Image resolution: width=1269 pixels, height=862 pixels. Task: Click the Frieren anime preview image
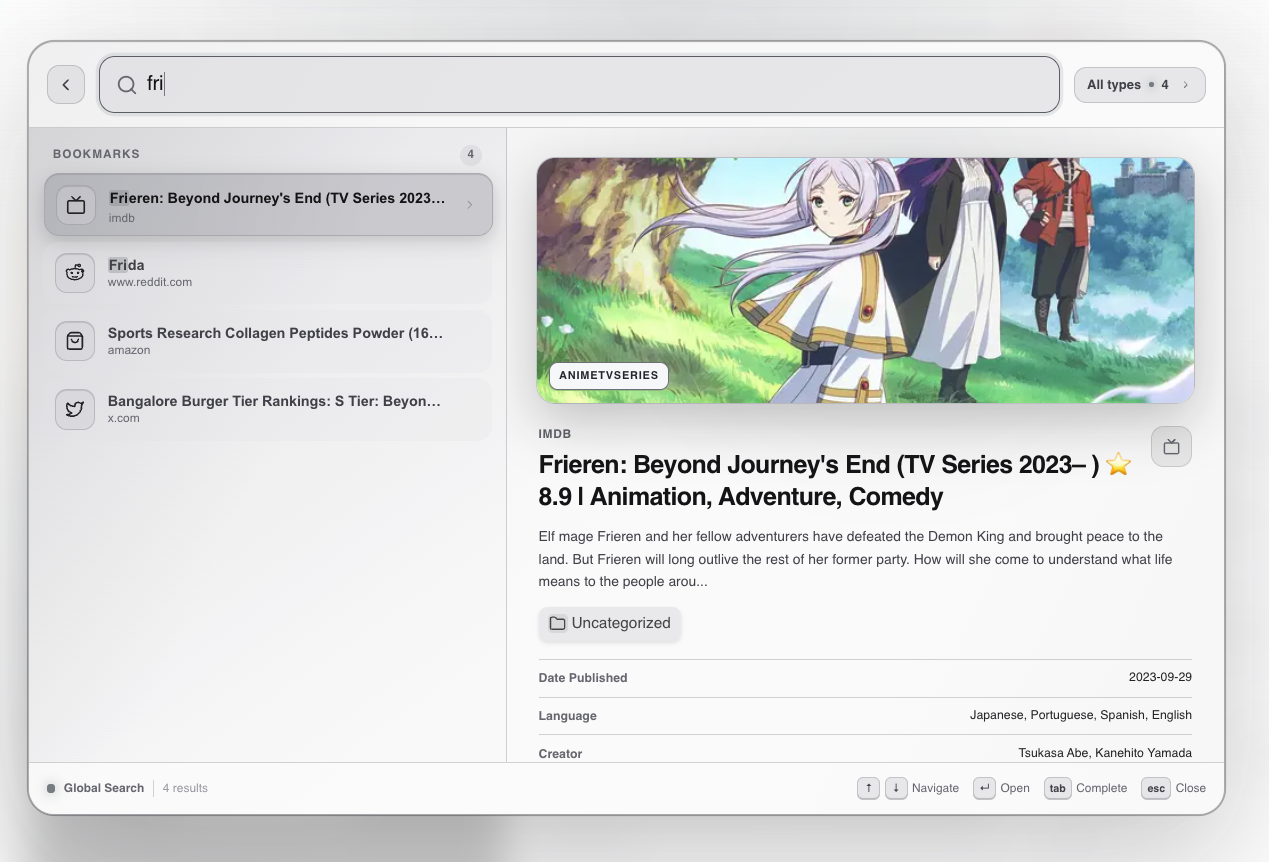[866, 280]
